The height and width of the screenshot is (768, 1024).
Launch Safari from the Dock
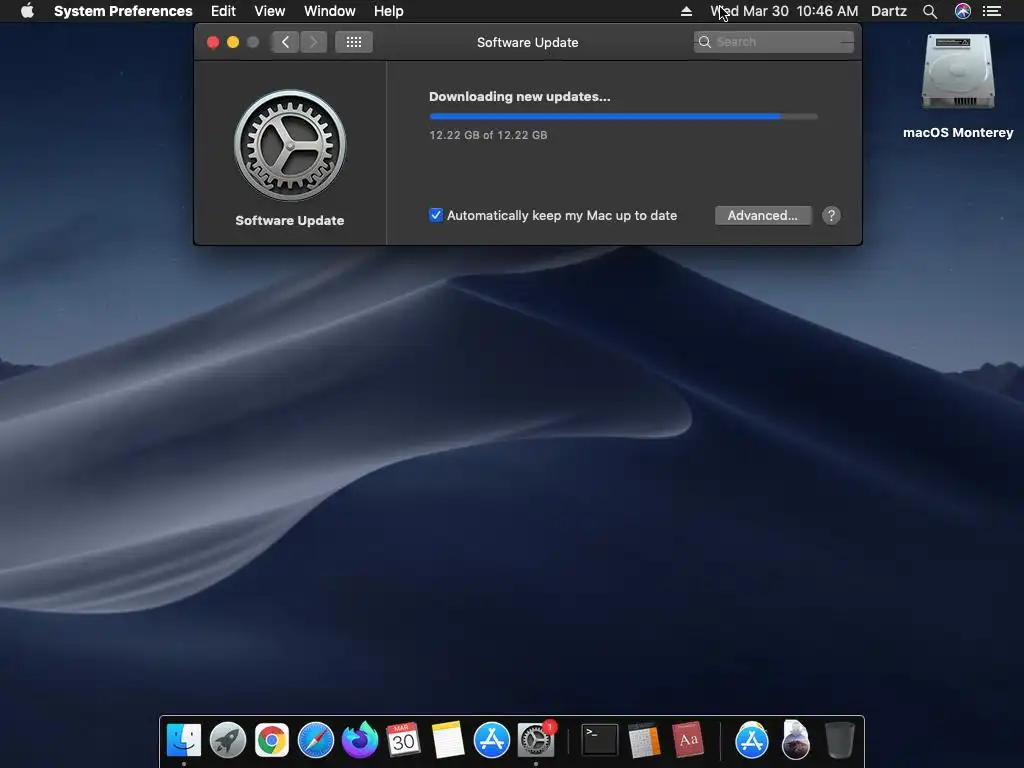[315, 740]
